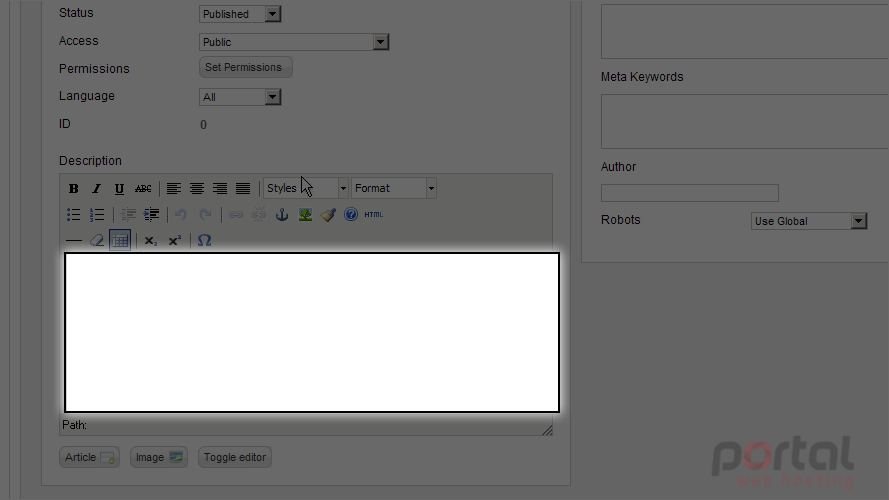Edit HTML source code

point(374,214)
